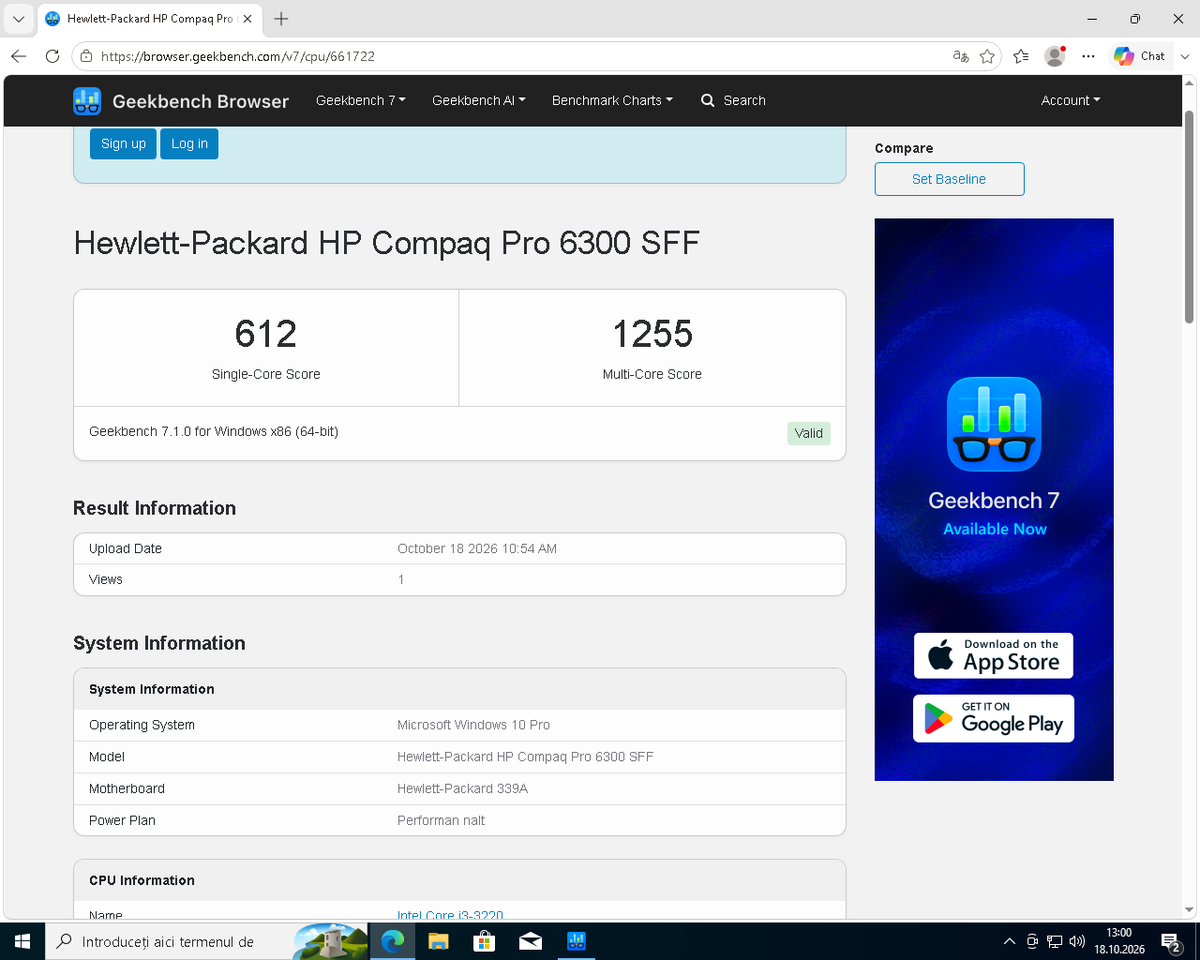Open Microsoft Store from taskbar
This screenshot has height=960, width=1200.
[484, 941]
